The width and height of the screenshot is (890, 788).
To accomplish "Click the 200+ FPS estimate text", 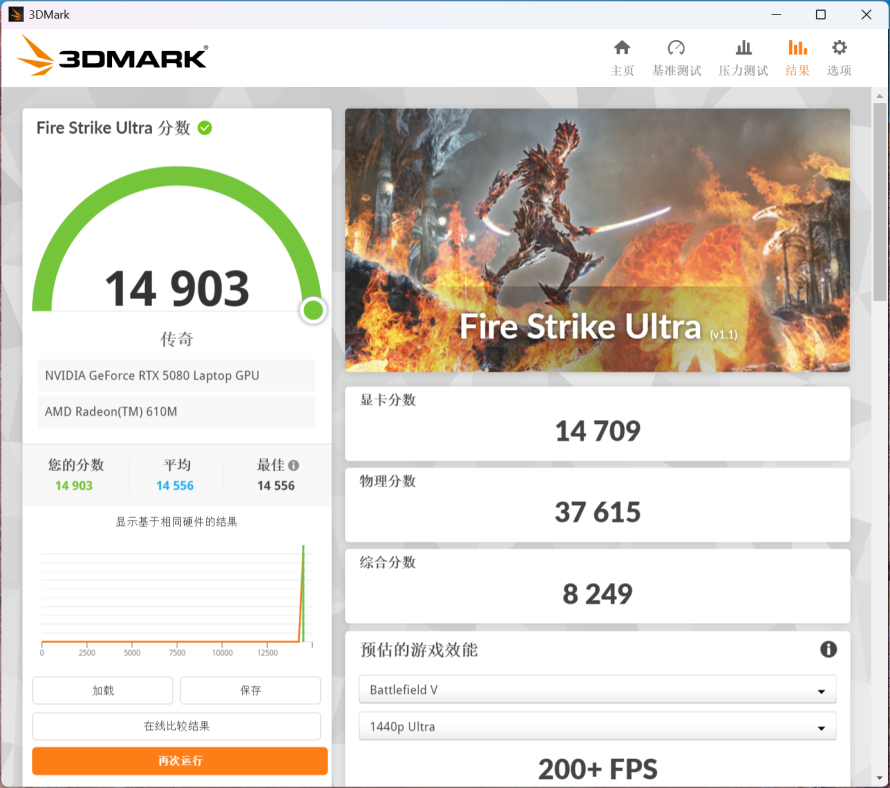I will pyautogui.click(x=597, y=769).
